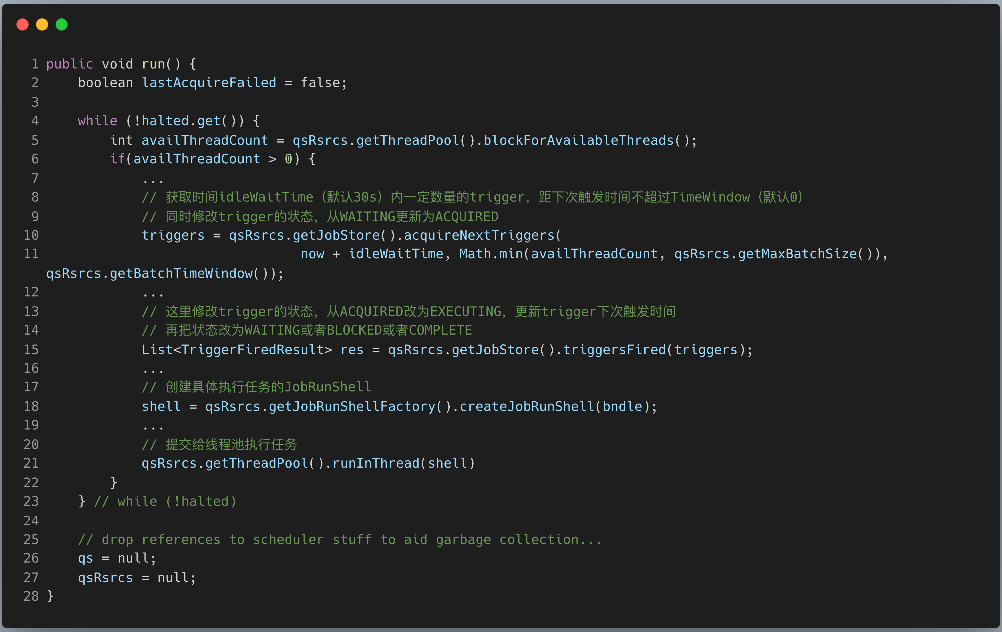1002x632 pixels.
Task: Click line number 15
Action: click(x=31, y=350)
